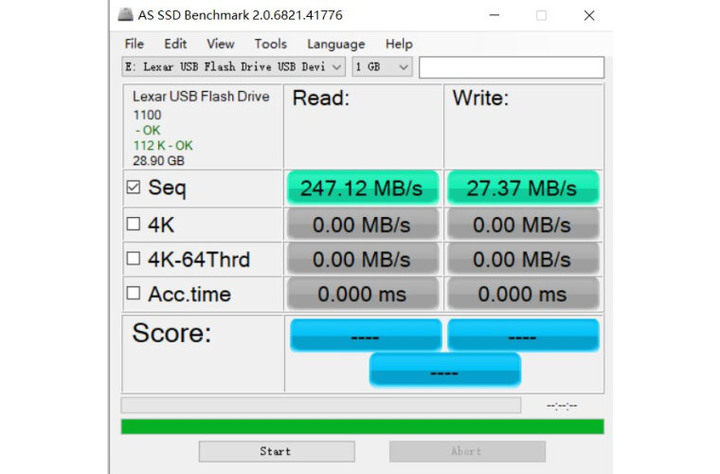The height and width of the screenshot is (474, 720).
Task: Open the Help menu
Action: click(x=399, y=44)
